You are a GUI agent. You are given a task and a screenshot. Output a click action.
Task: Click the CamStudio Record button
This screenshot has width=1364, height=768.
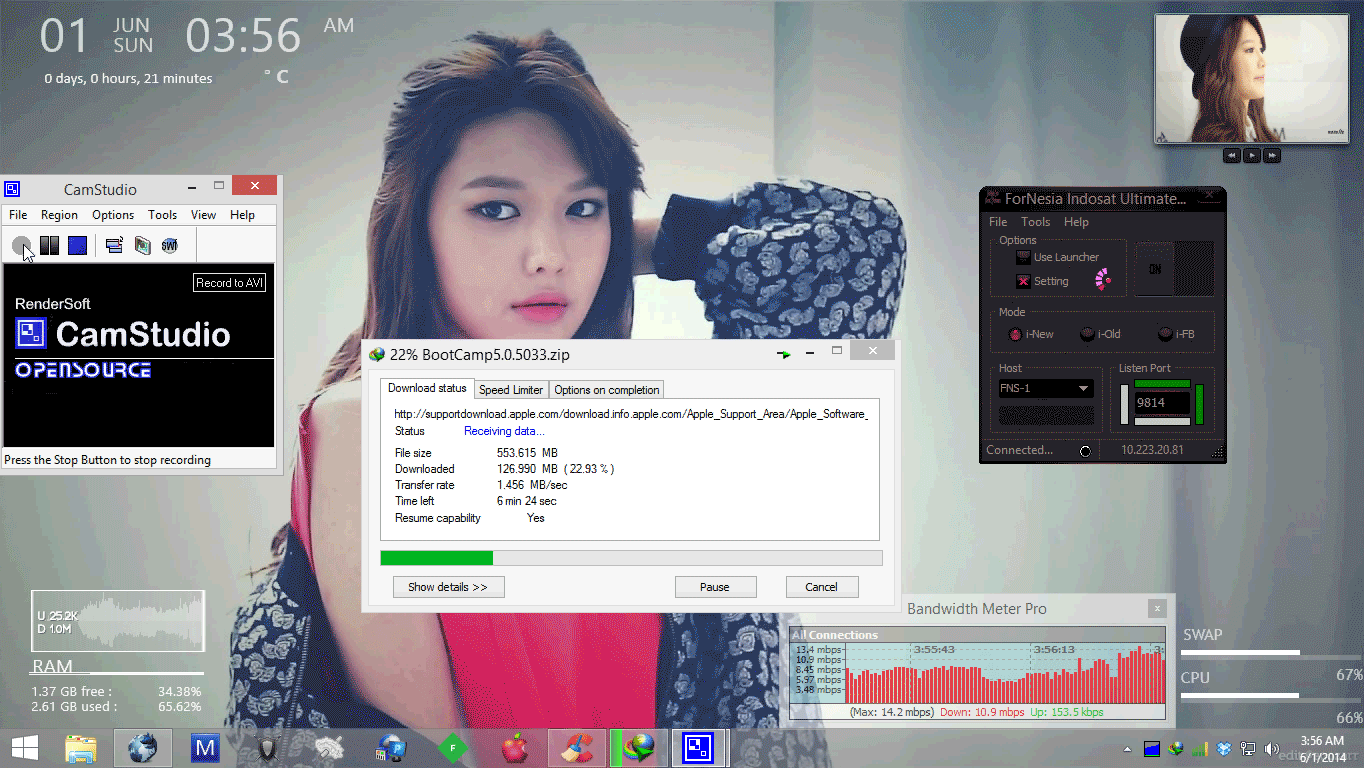[21, 245]
